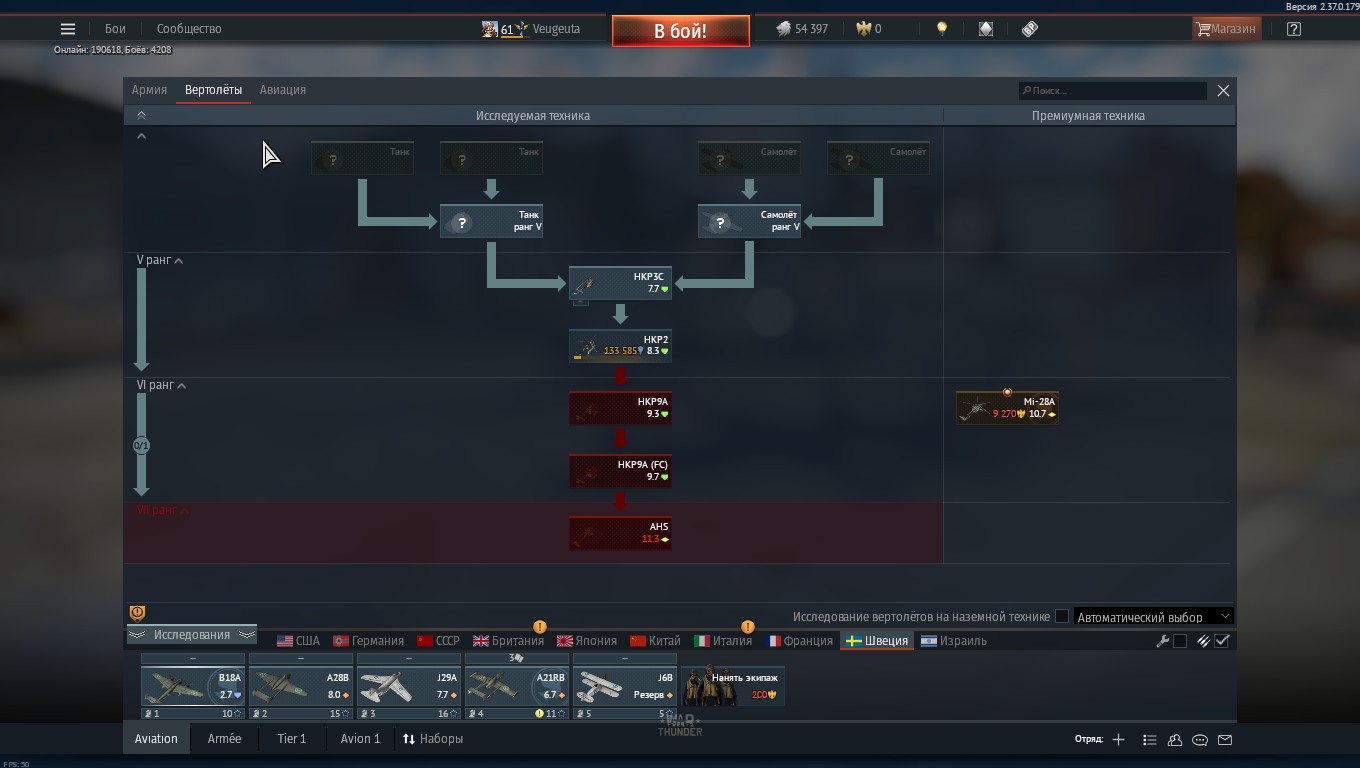Collapse the V ранг section
Screen dimensions: 1360x768
point(160,260)
